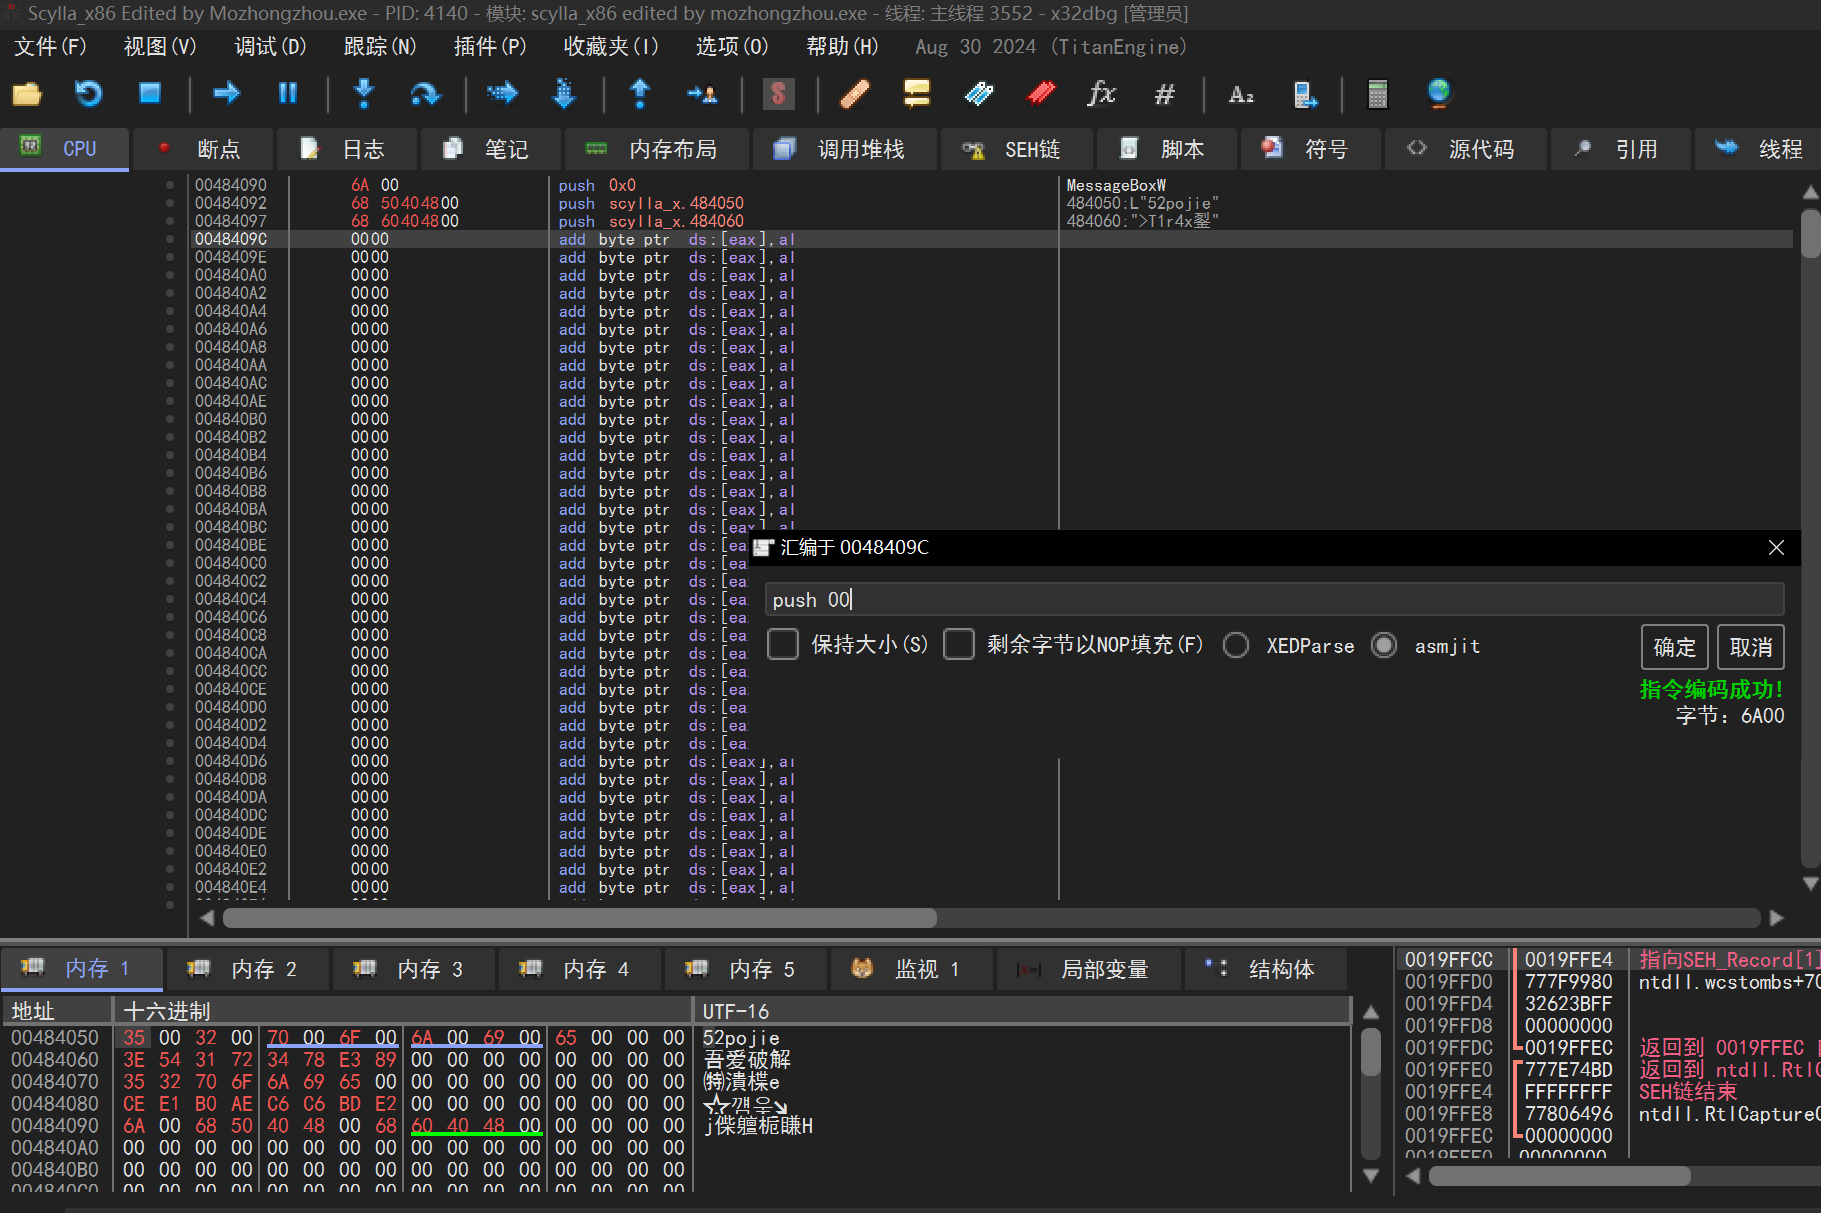Viewport: 1821px width, 1213px height.
Task: Open the 调试(D) menu
Action: pyautogui.click(x=270, y=47)
